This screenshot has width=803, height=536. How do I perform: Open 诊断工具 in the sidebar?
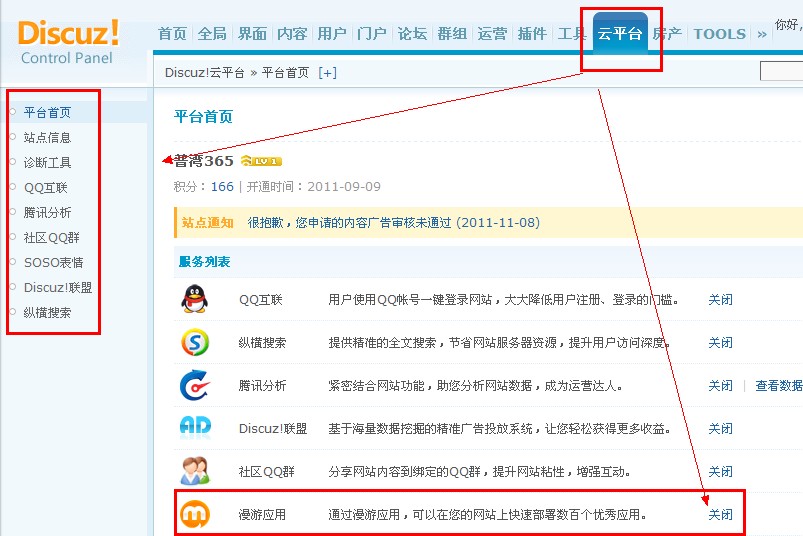[x=47, y=162]
